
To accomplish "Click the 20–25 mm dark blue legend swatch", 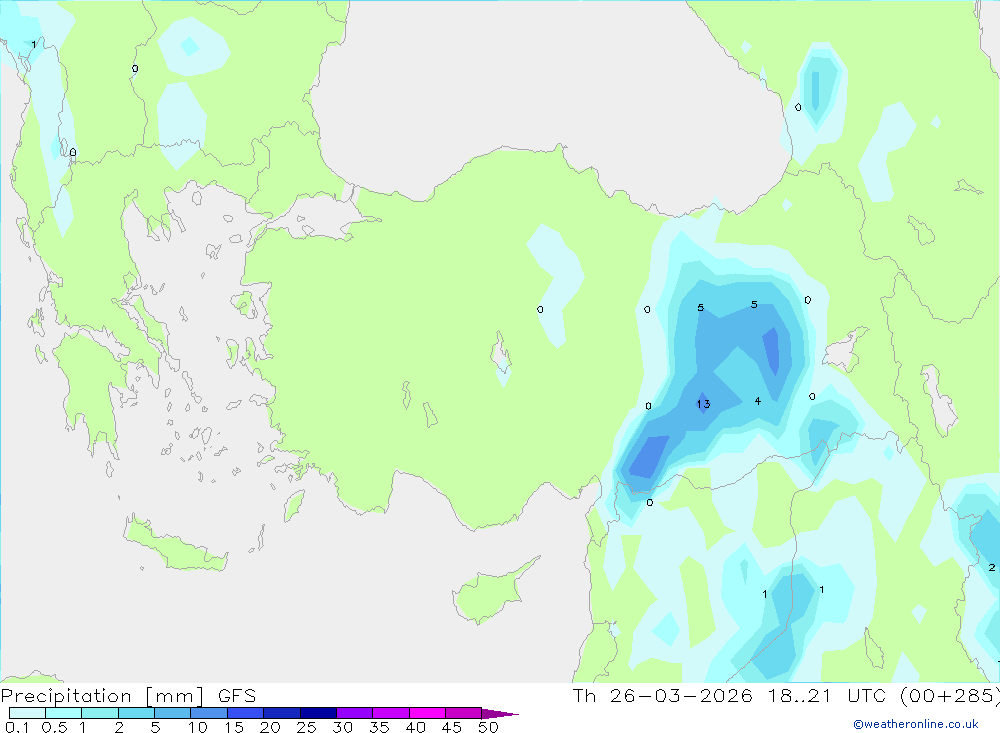I will coord(282,713).
